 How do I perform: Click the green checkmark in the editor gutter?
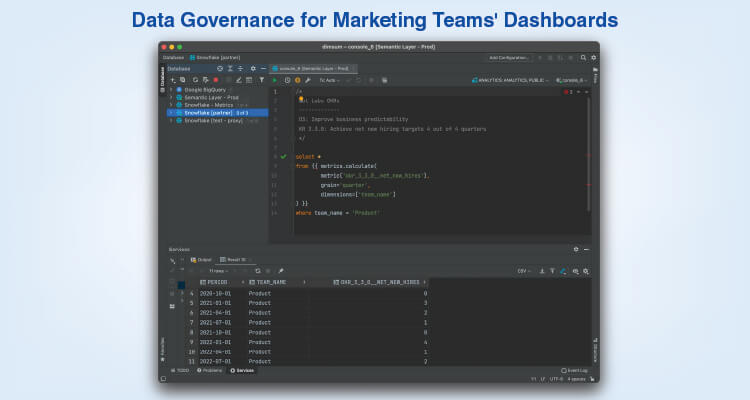pos(284,156)
